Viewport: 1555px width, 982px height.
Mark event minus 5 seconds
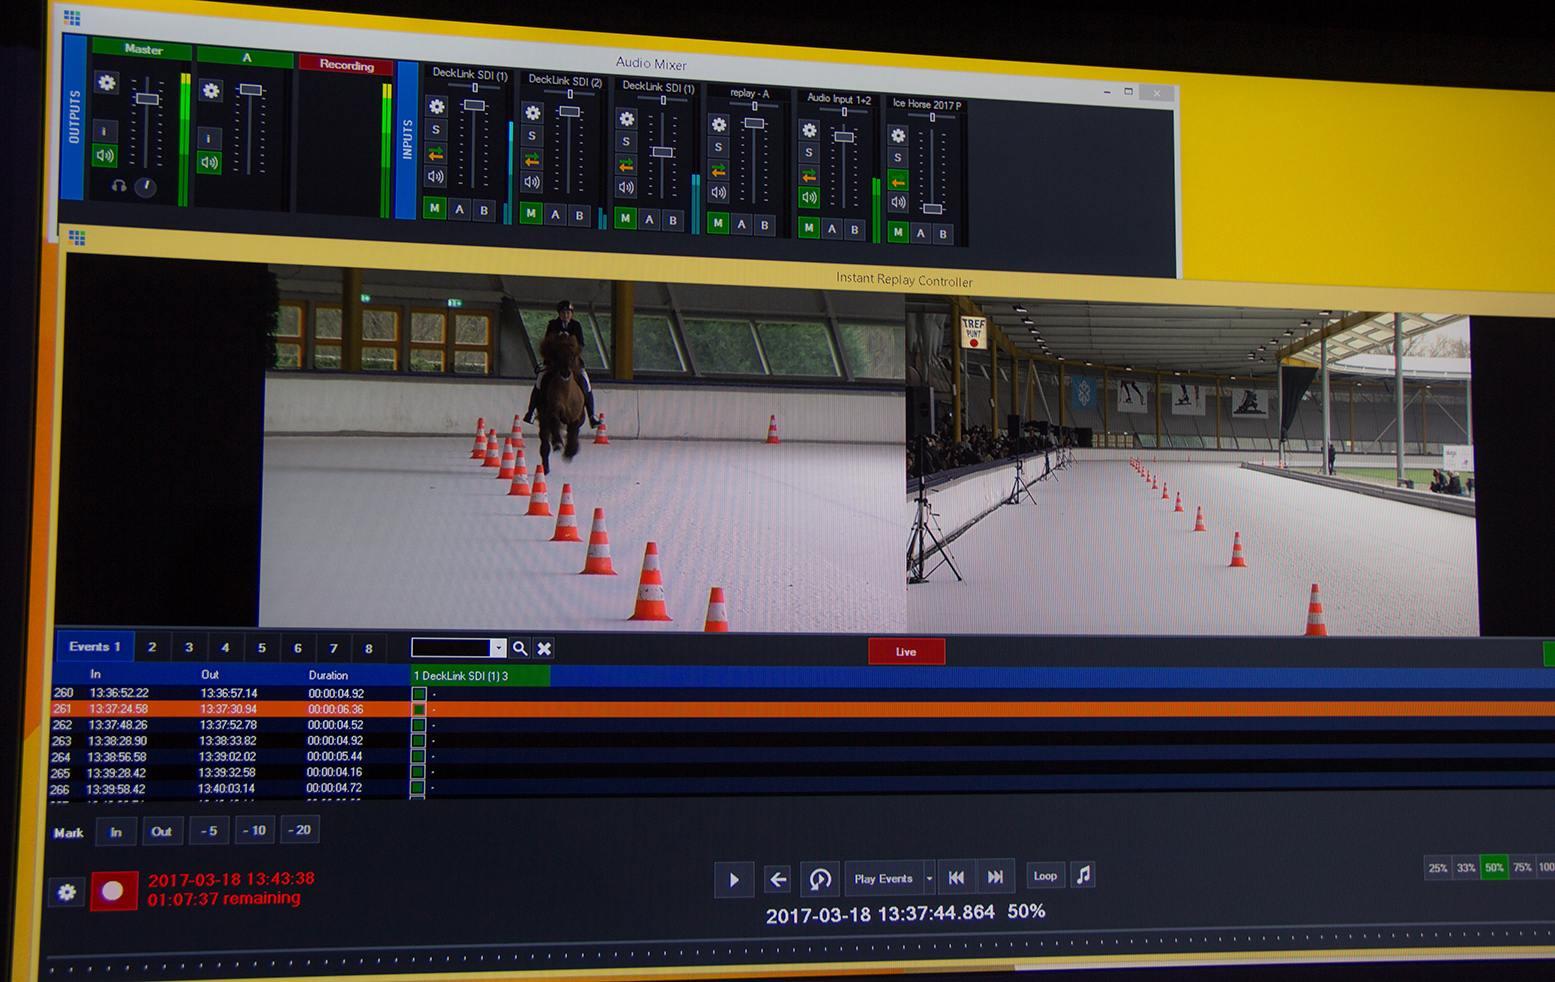[x=208, y=830]
